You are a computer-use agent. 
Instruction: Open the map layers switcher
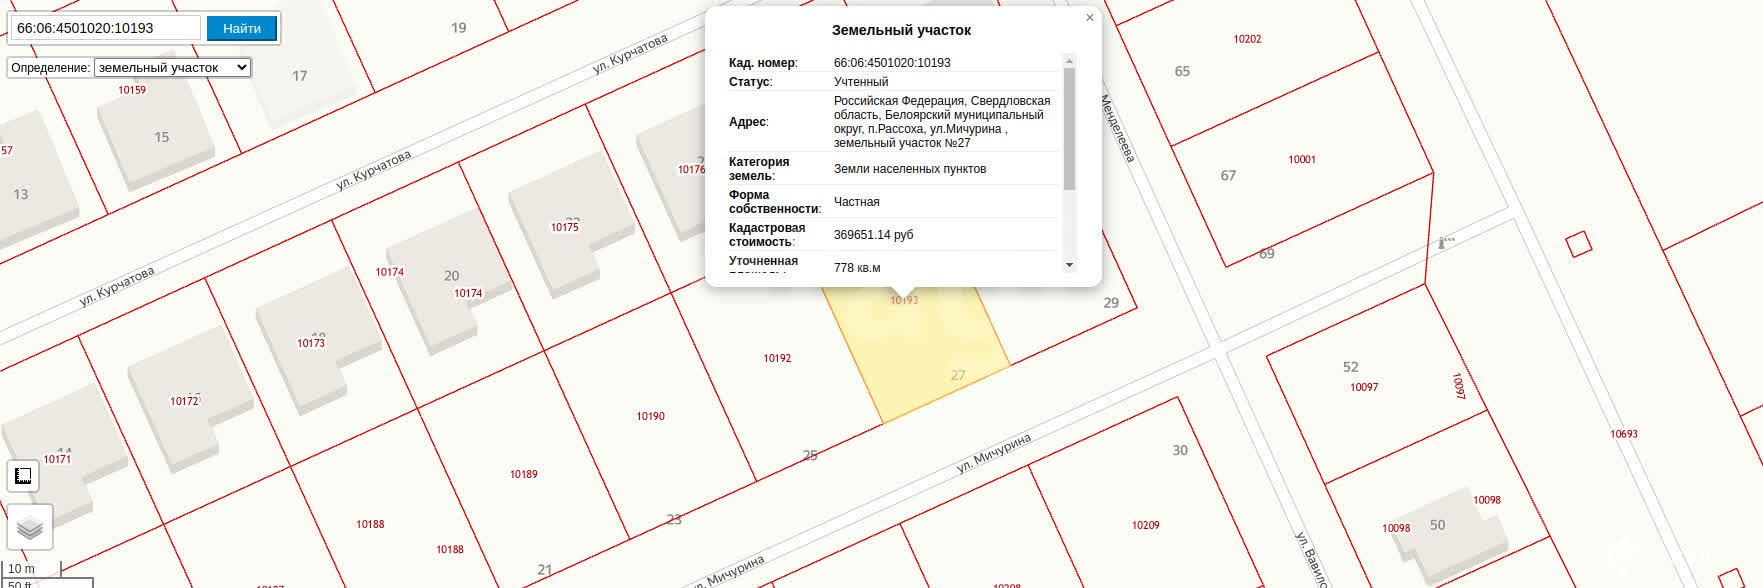pyautogui.click(x=29, y=527)
